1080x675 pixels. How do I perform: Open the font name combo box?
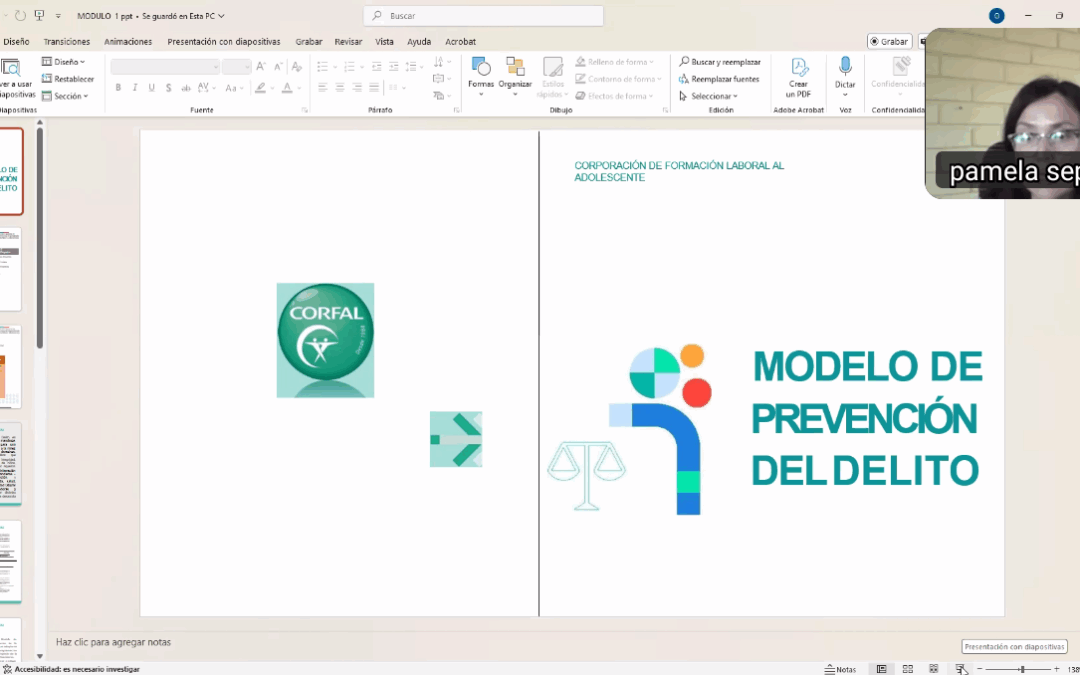pos(165,67)
